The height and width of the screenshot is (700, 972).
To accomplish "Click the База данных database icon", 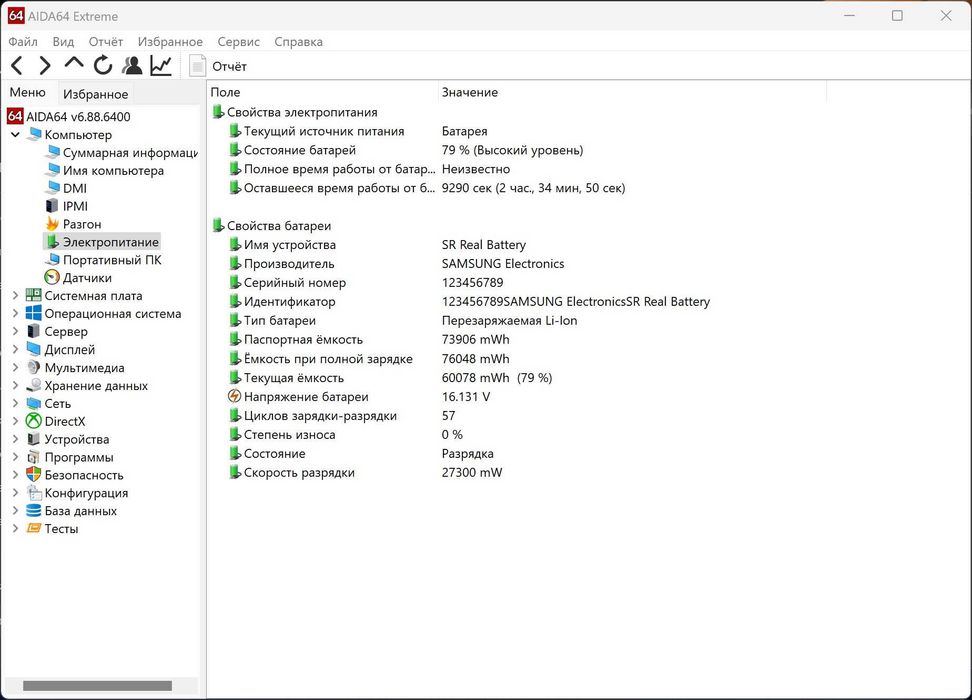I will point(33,511).
